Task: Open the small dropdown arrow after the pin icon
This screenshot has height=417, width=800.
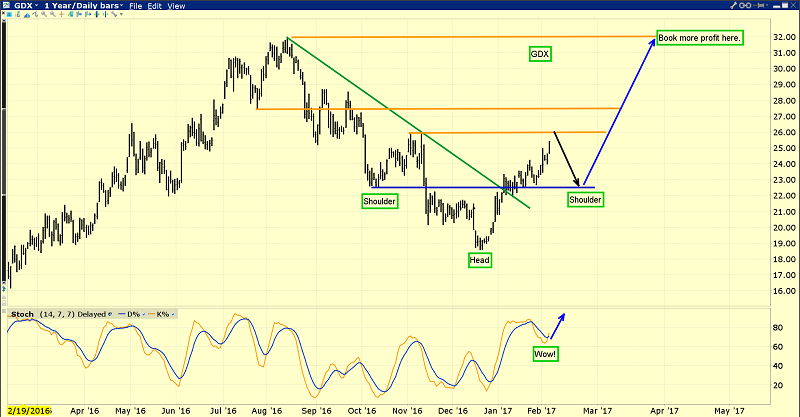Action: pos(767,5)
